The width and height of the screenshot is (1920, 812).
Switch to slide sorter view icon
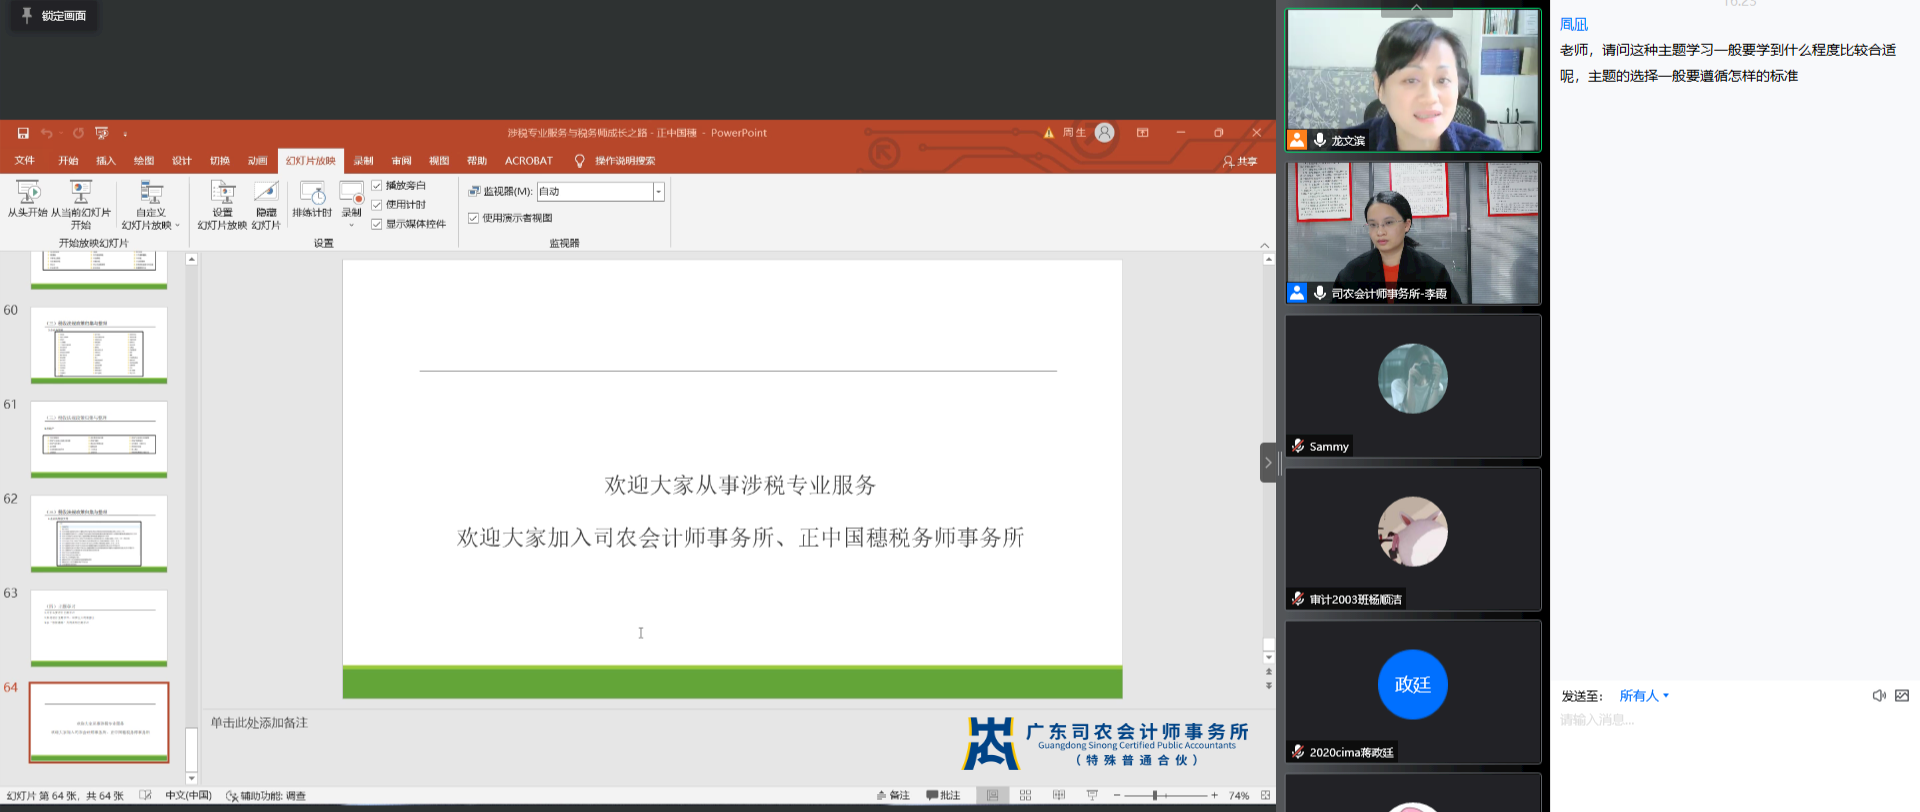1025,796
